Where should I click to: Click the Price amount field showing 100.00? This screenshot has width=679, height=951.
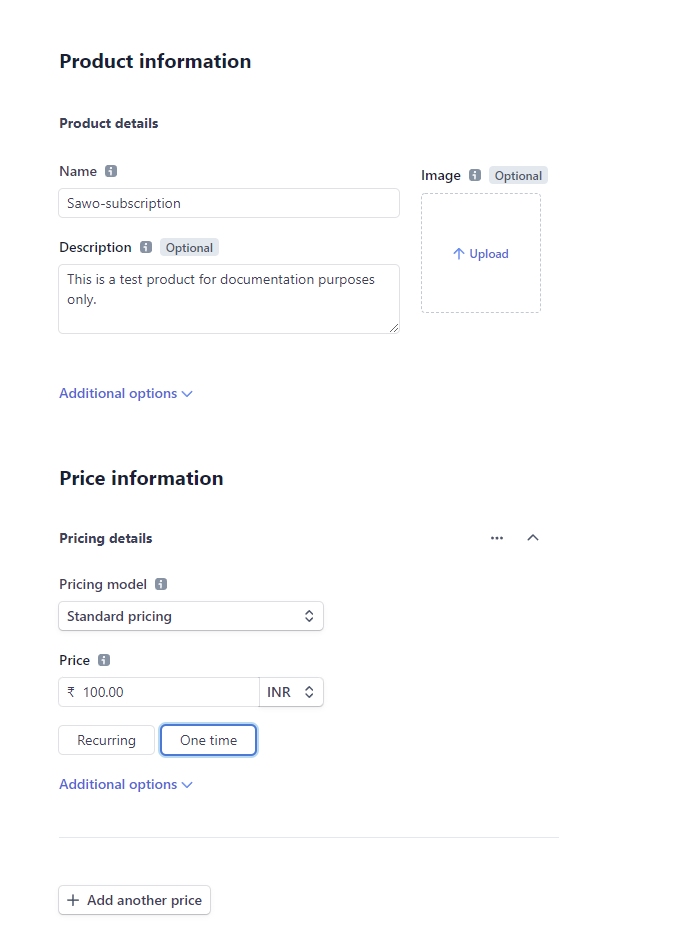point(165,692)
